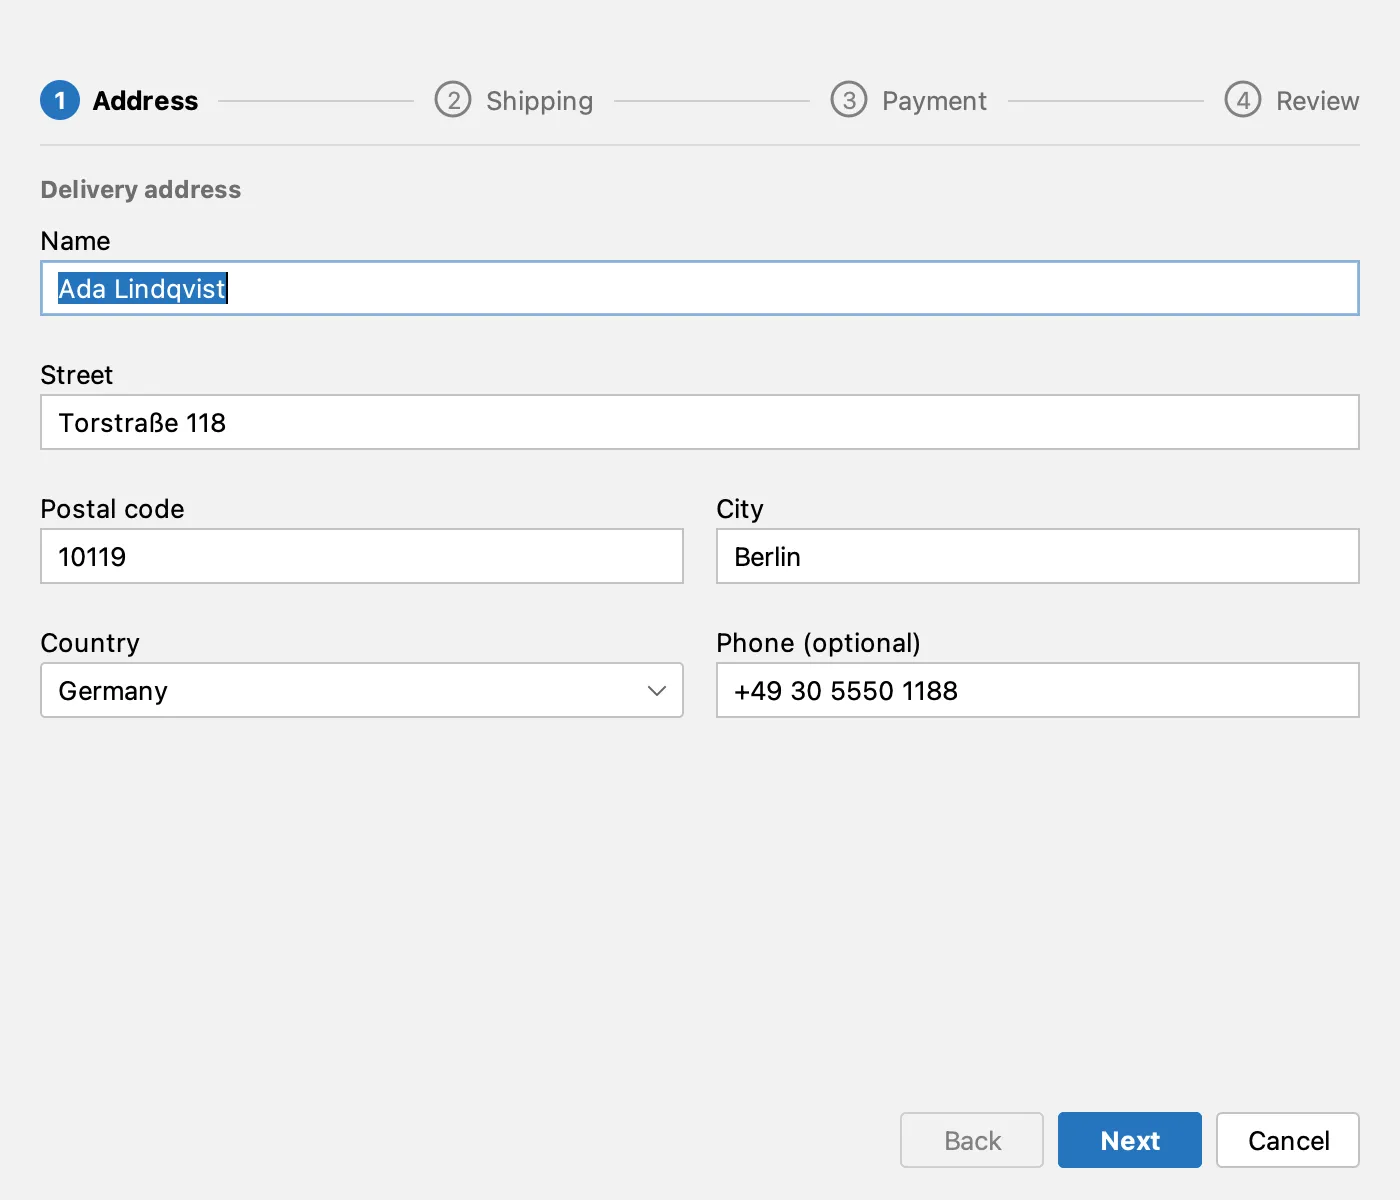Click the step 1 Address circle icon
1400x1200 pixels.
60,100
